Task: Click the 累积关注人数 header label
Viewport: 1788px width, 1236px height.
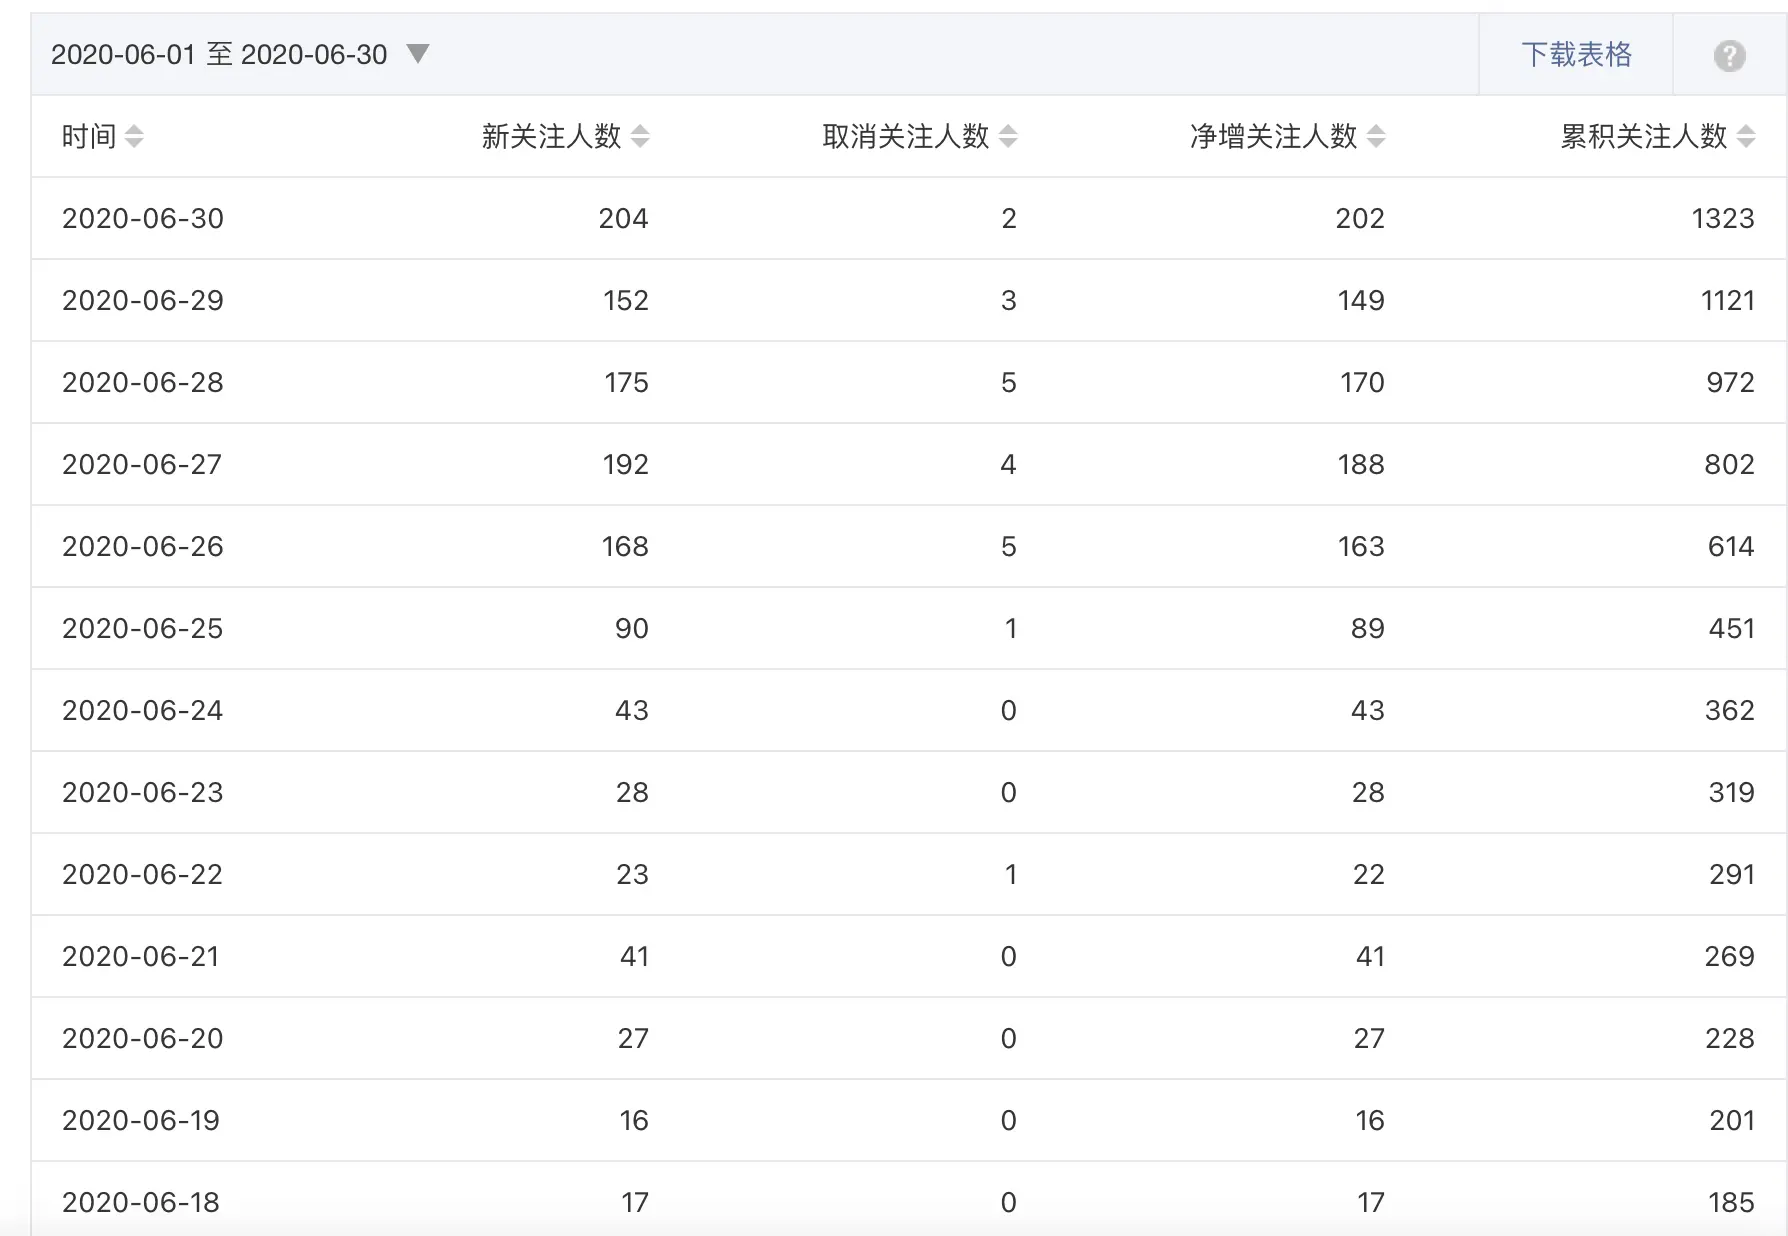Action: coord(1643,137)
